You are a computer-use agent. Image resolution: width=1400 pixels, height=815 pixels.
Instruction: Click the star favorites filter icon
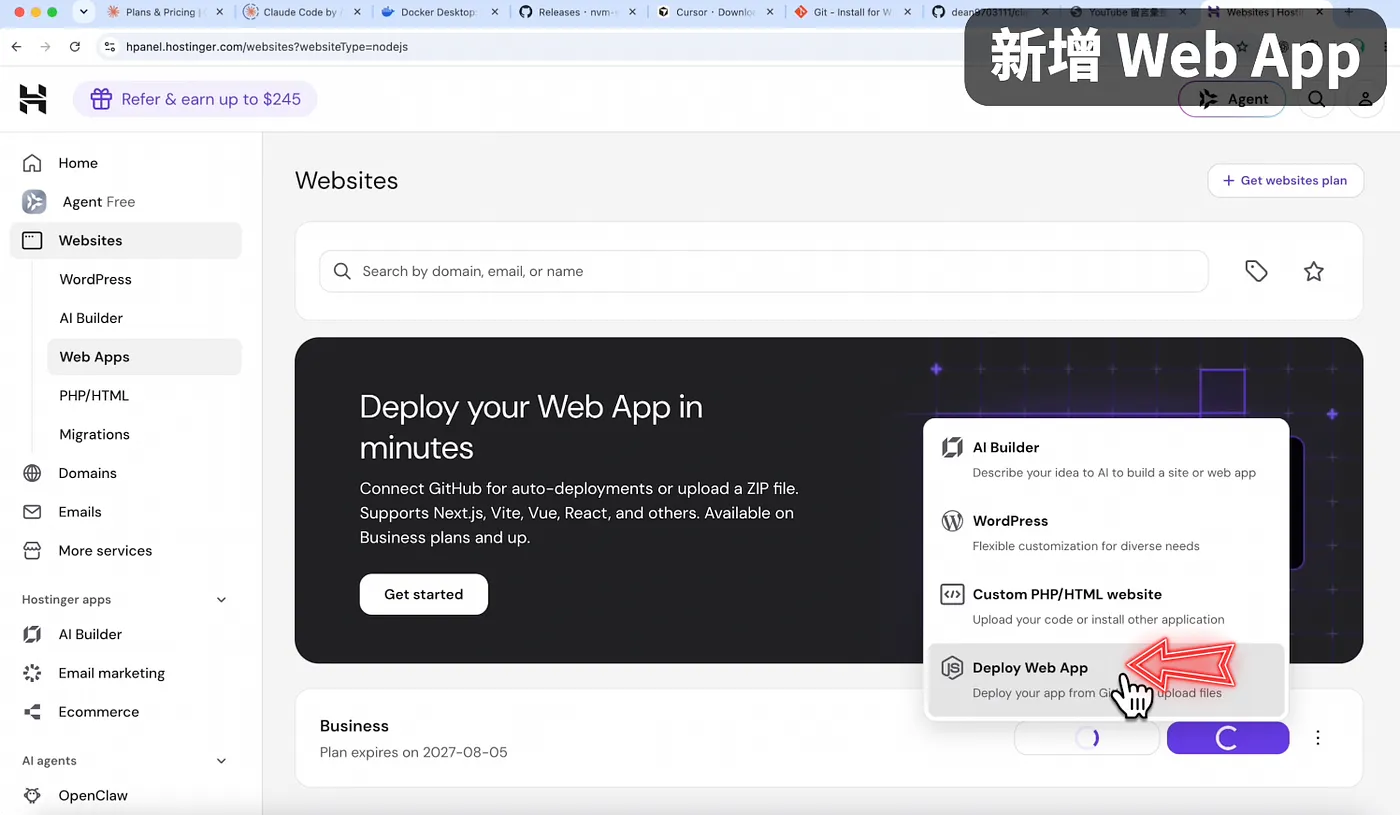pos(1314,271)
